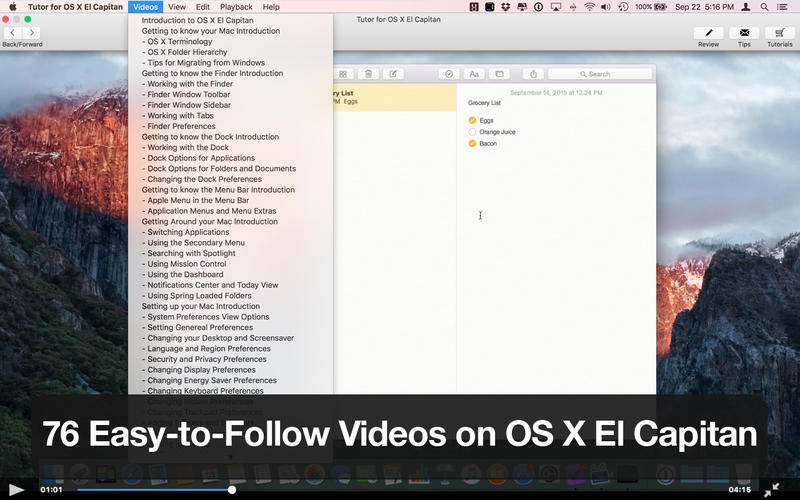Click the AirPlay display menu bar icon
This screenshot has height=500, width=800.
point(555,7)
